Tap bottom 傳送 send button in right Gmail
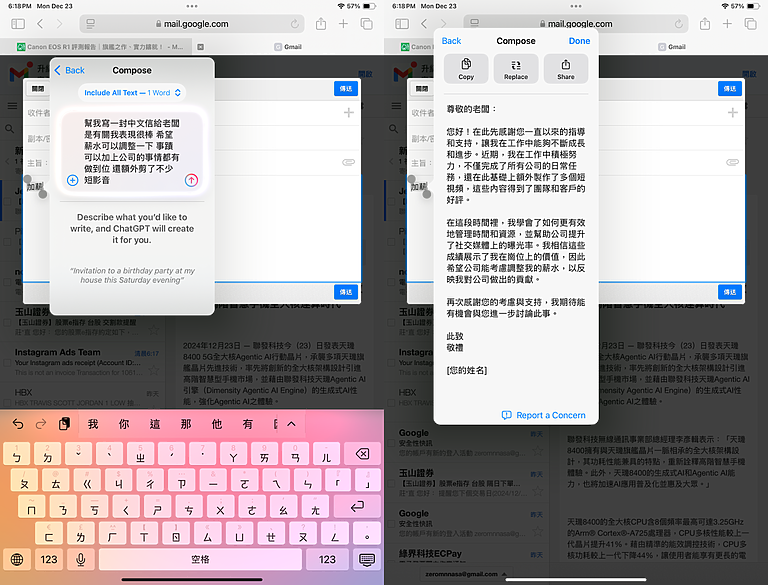Screen dimensions: 768x585 point(730,292)
